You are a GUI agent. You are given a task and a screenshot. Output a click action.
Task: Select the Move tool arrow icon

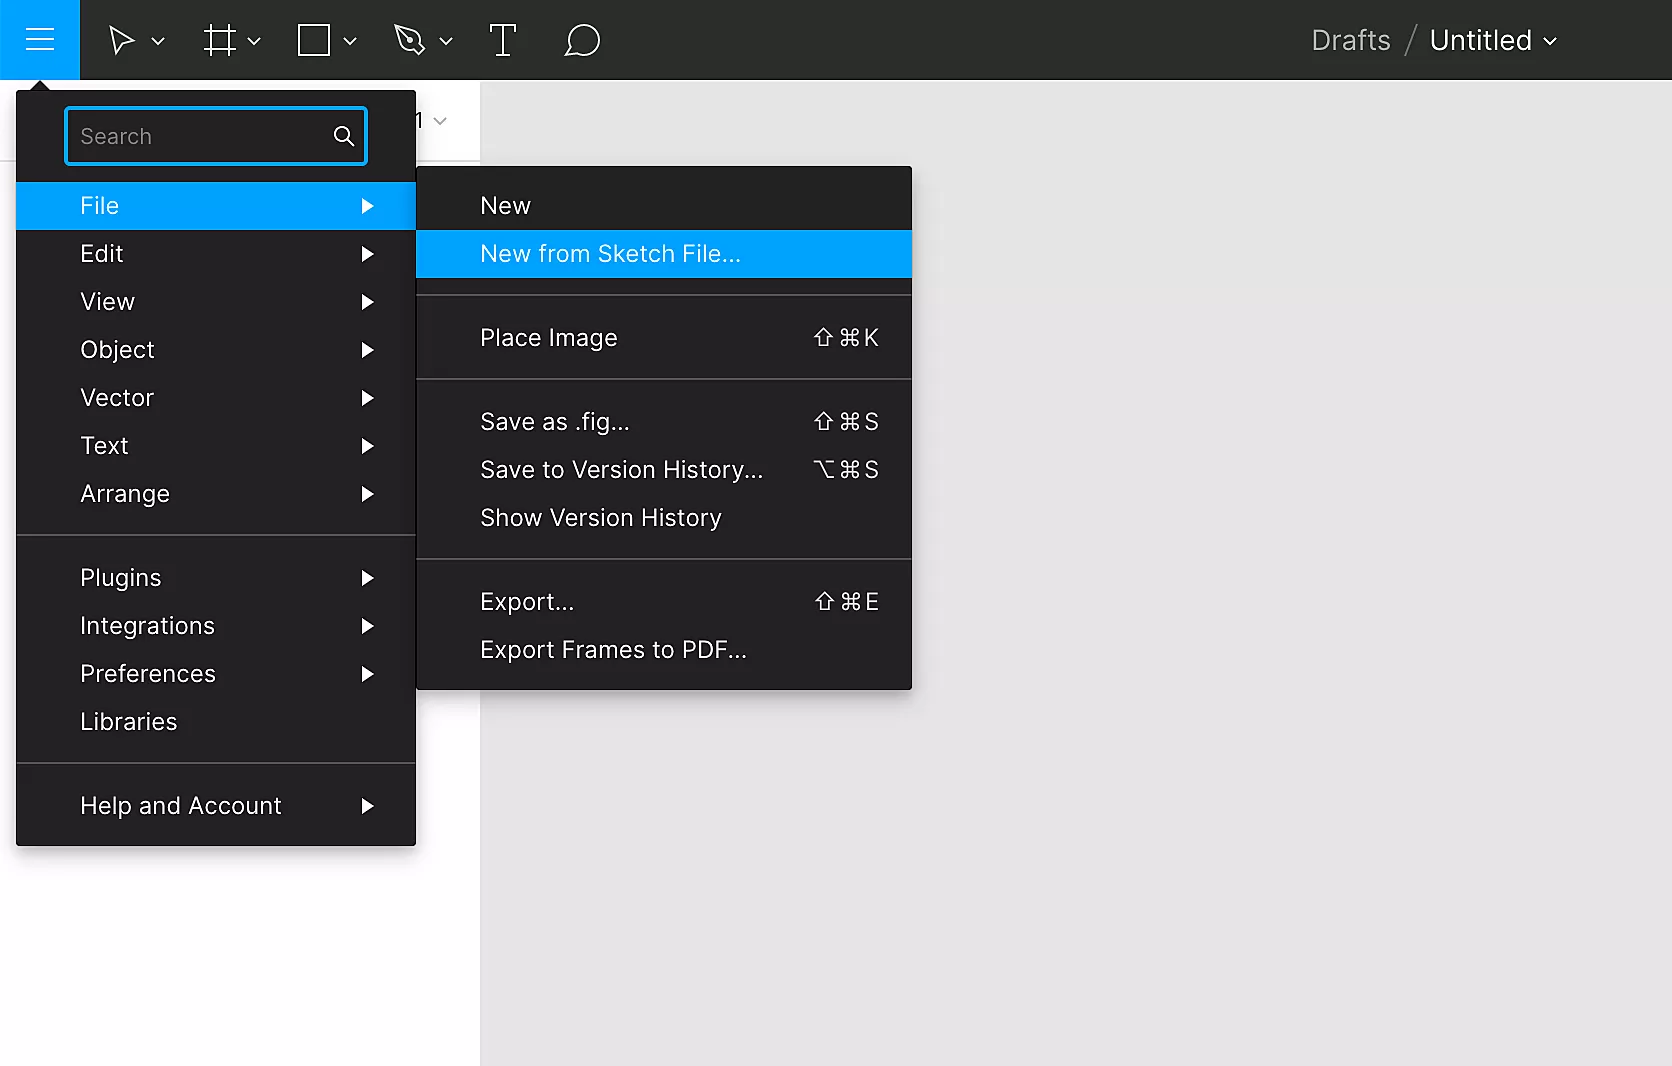[121, 41]
